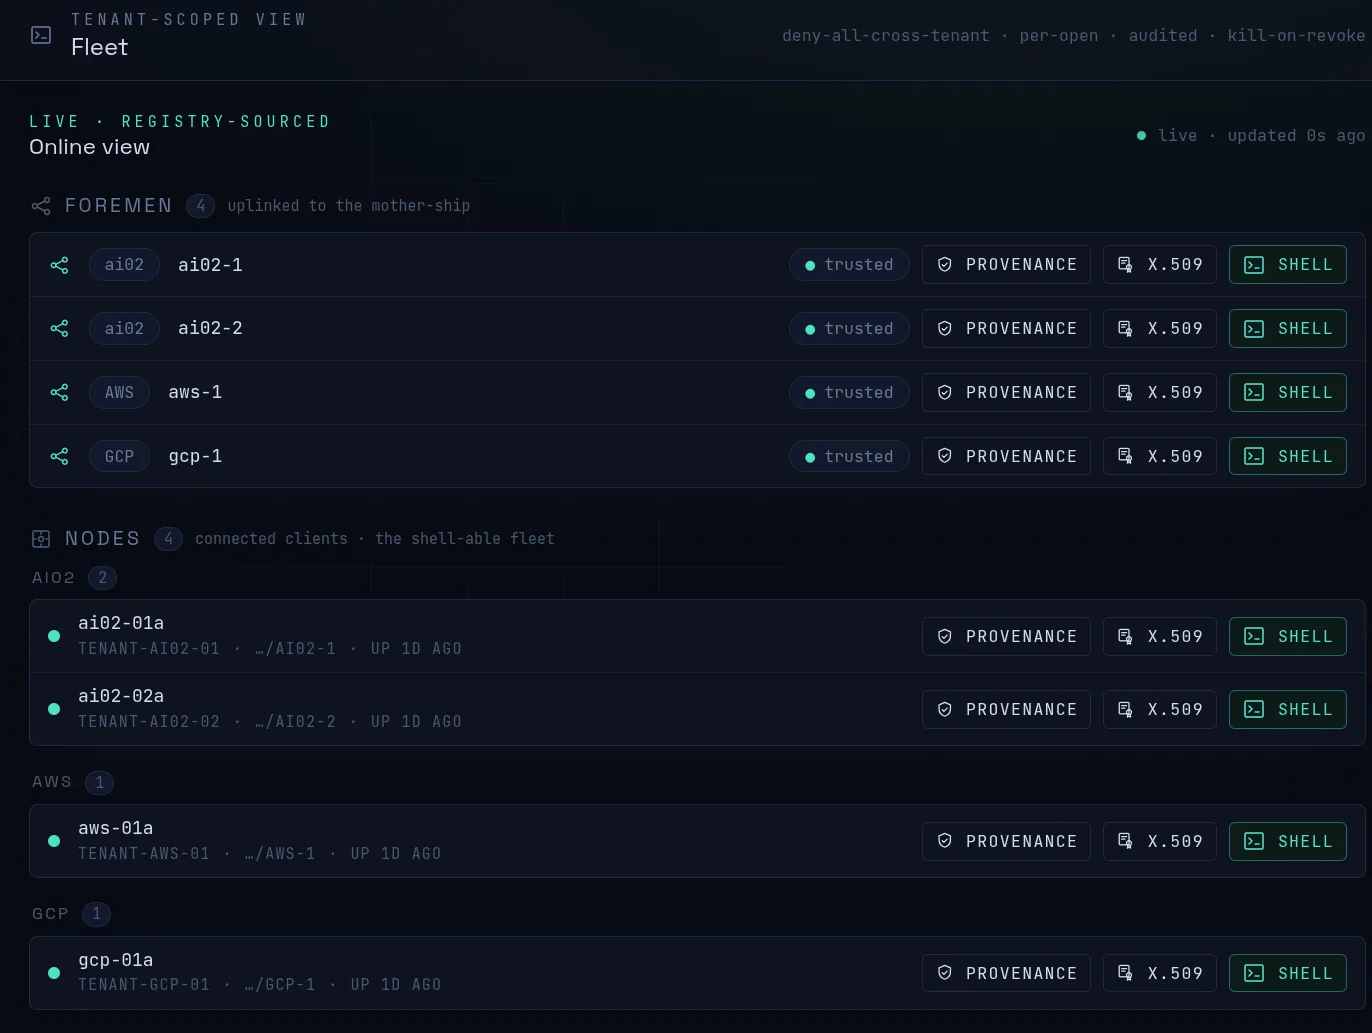Viewport: 1372px width, 1033px height.
Task: Click green status dot for ai02-02a node
Action: tap(54, 709)
